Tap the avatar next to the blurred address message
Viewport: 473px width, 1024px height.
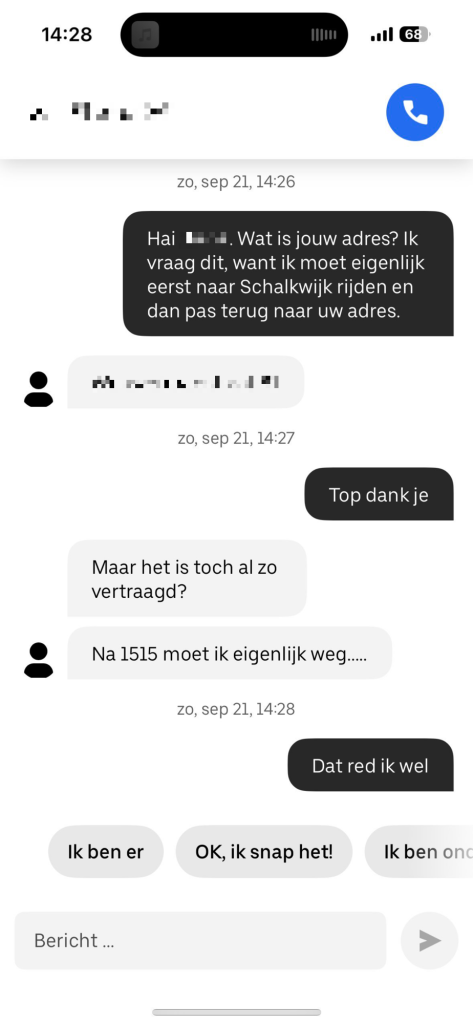[x=39, y=389]
